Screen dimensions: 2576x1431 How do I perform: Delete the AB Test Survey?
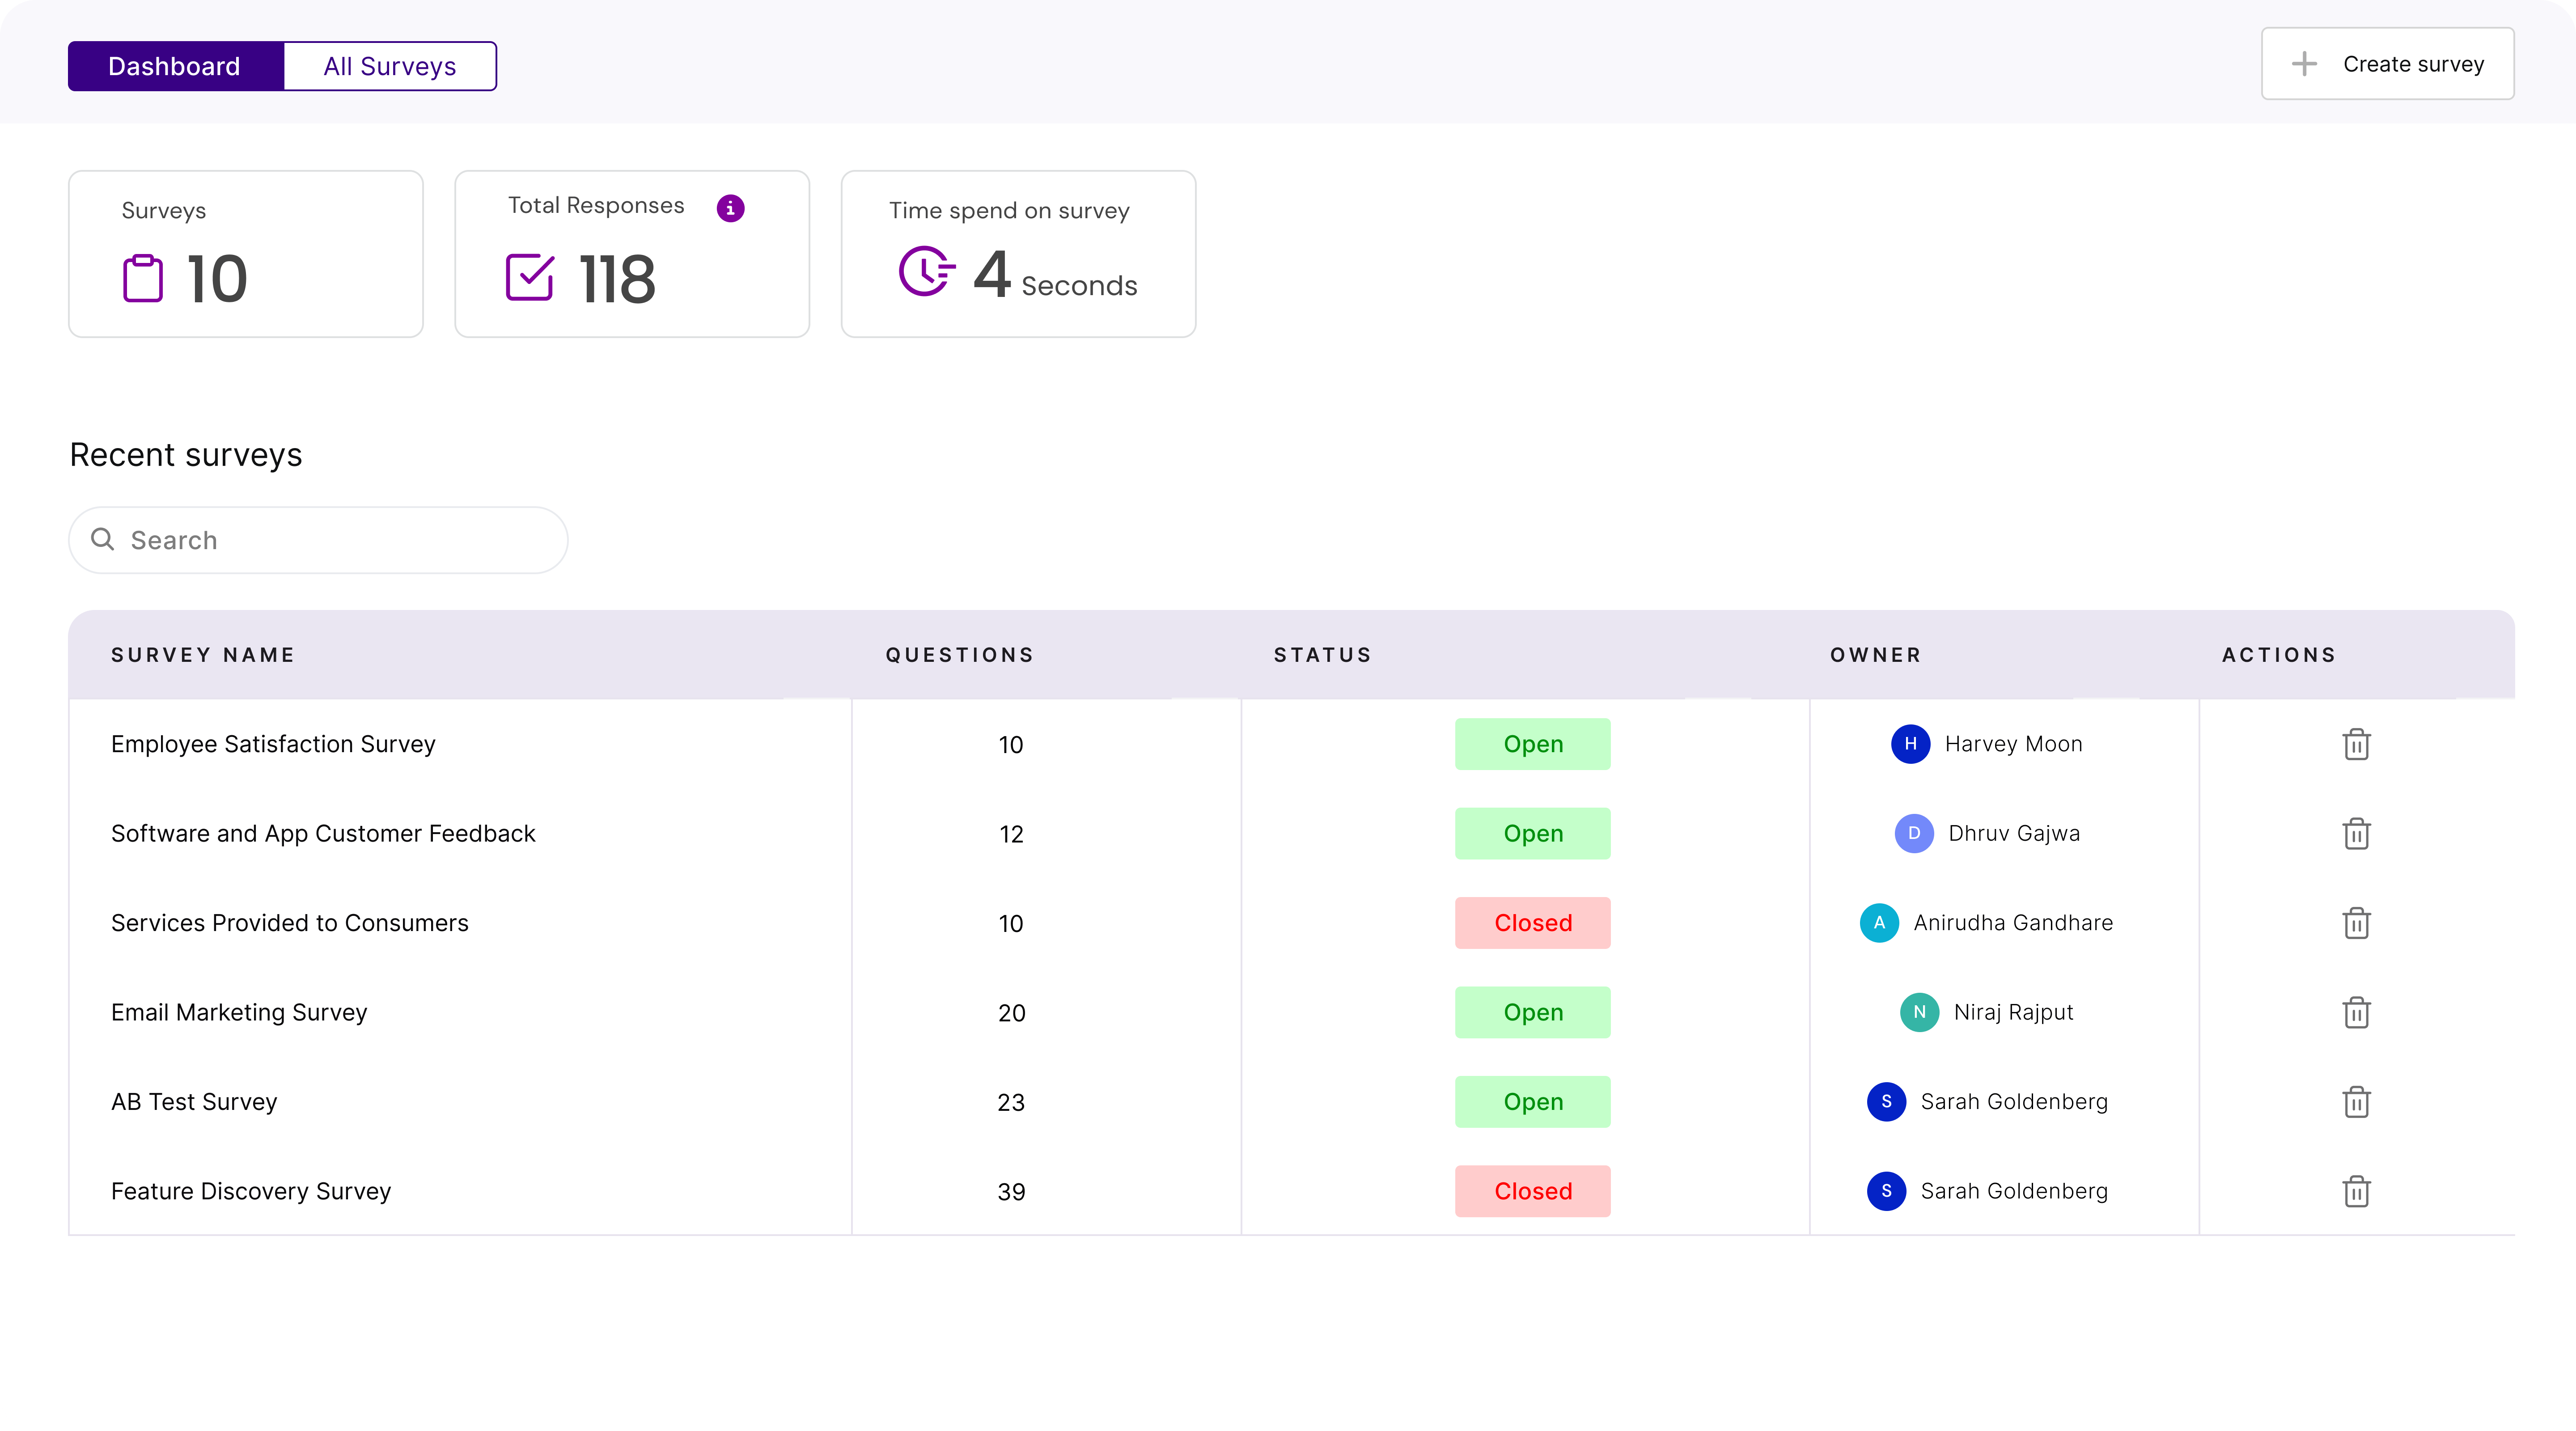pyautogui.click(x=2356, y=1102)
